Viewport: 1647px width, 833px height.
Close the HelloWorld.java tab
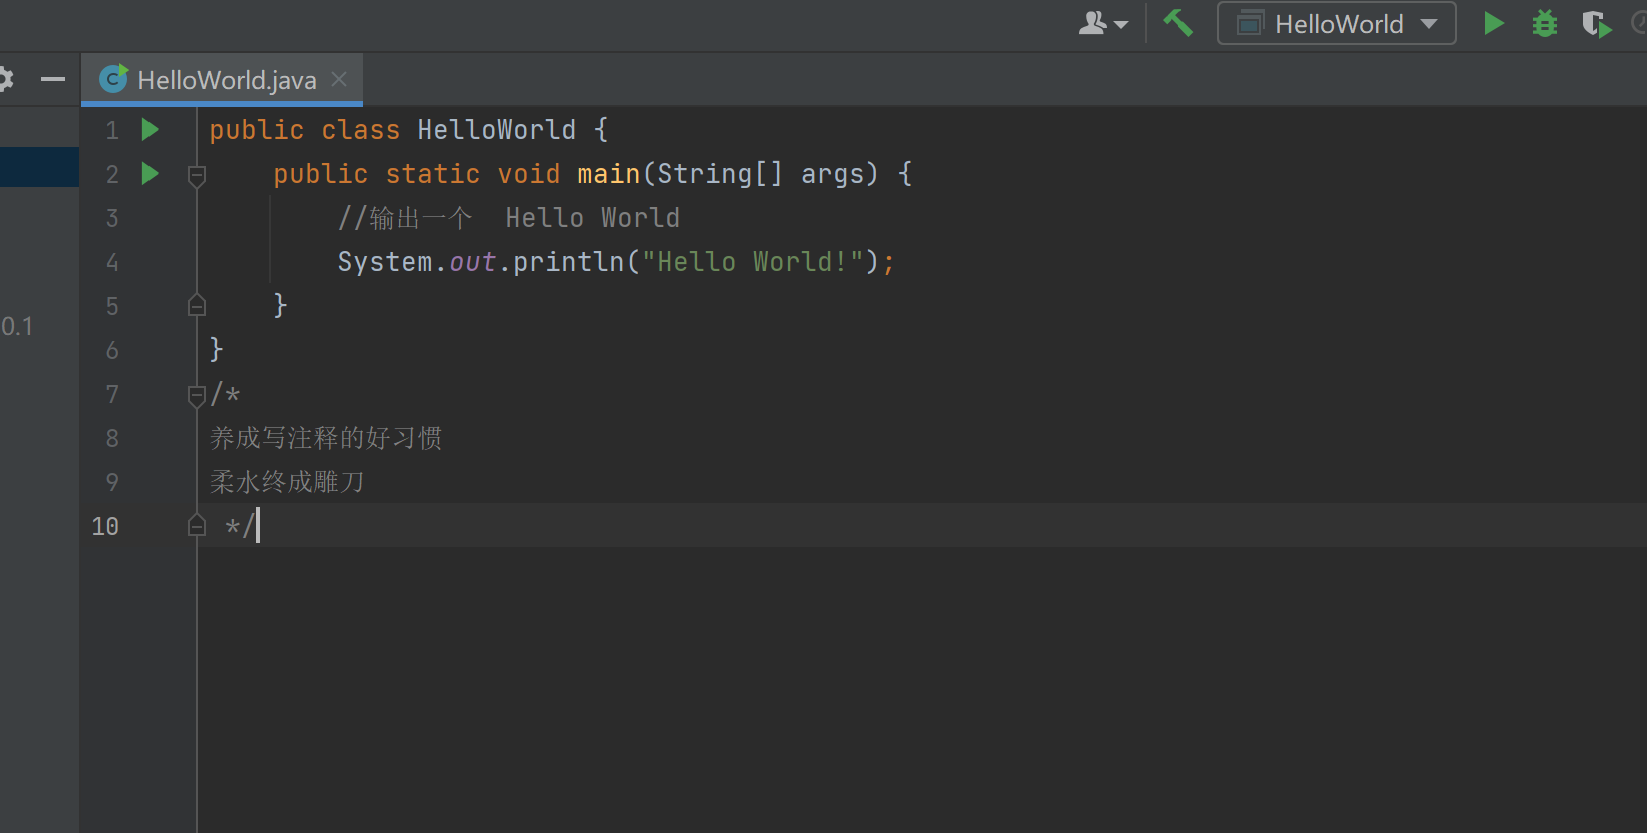click(339, 79)
